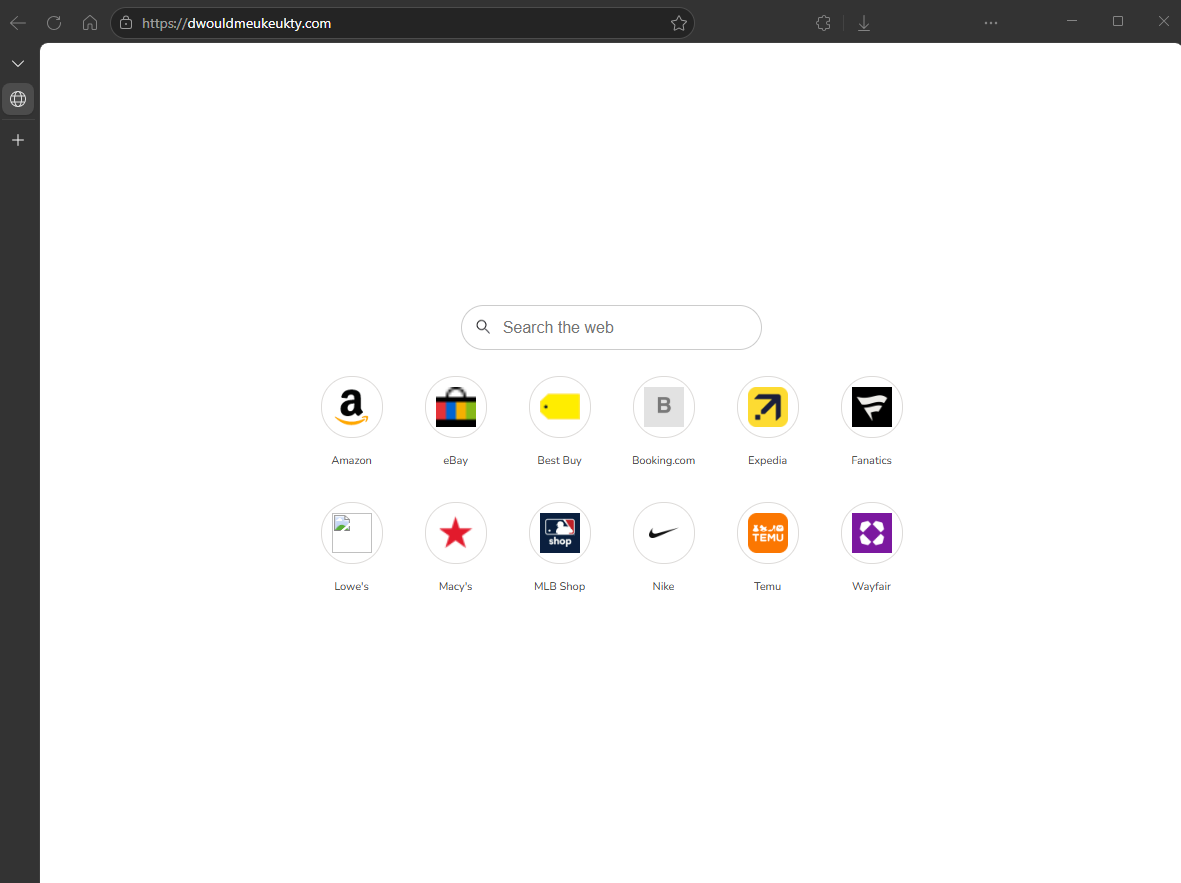
Task: Reload the page with refresh icon
Action: click(54, 23)
